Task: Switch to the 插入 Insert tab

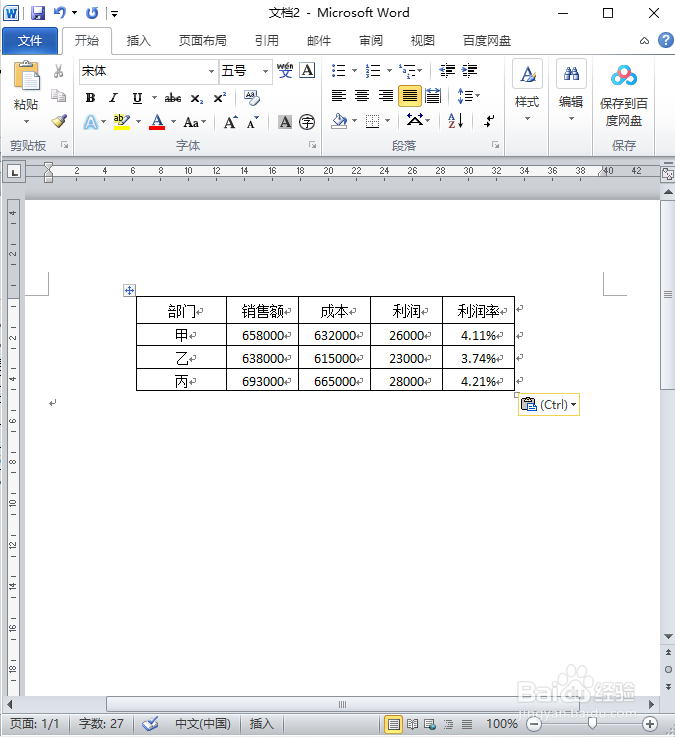Action: [x=139, y=41]
